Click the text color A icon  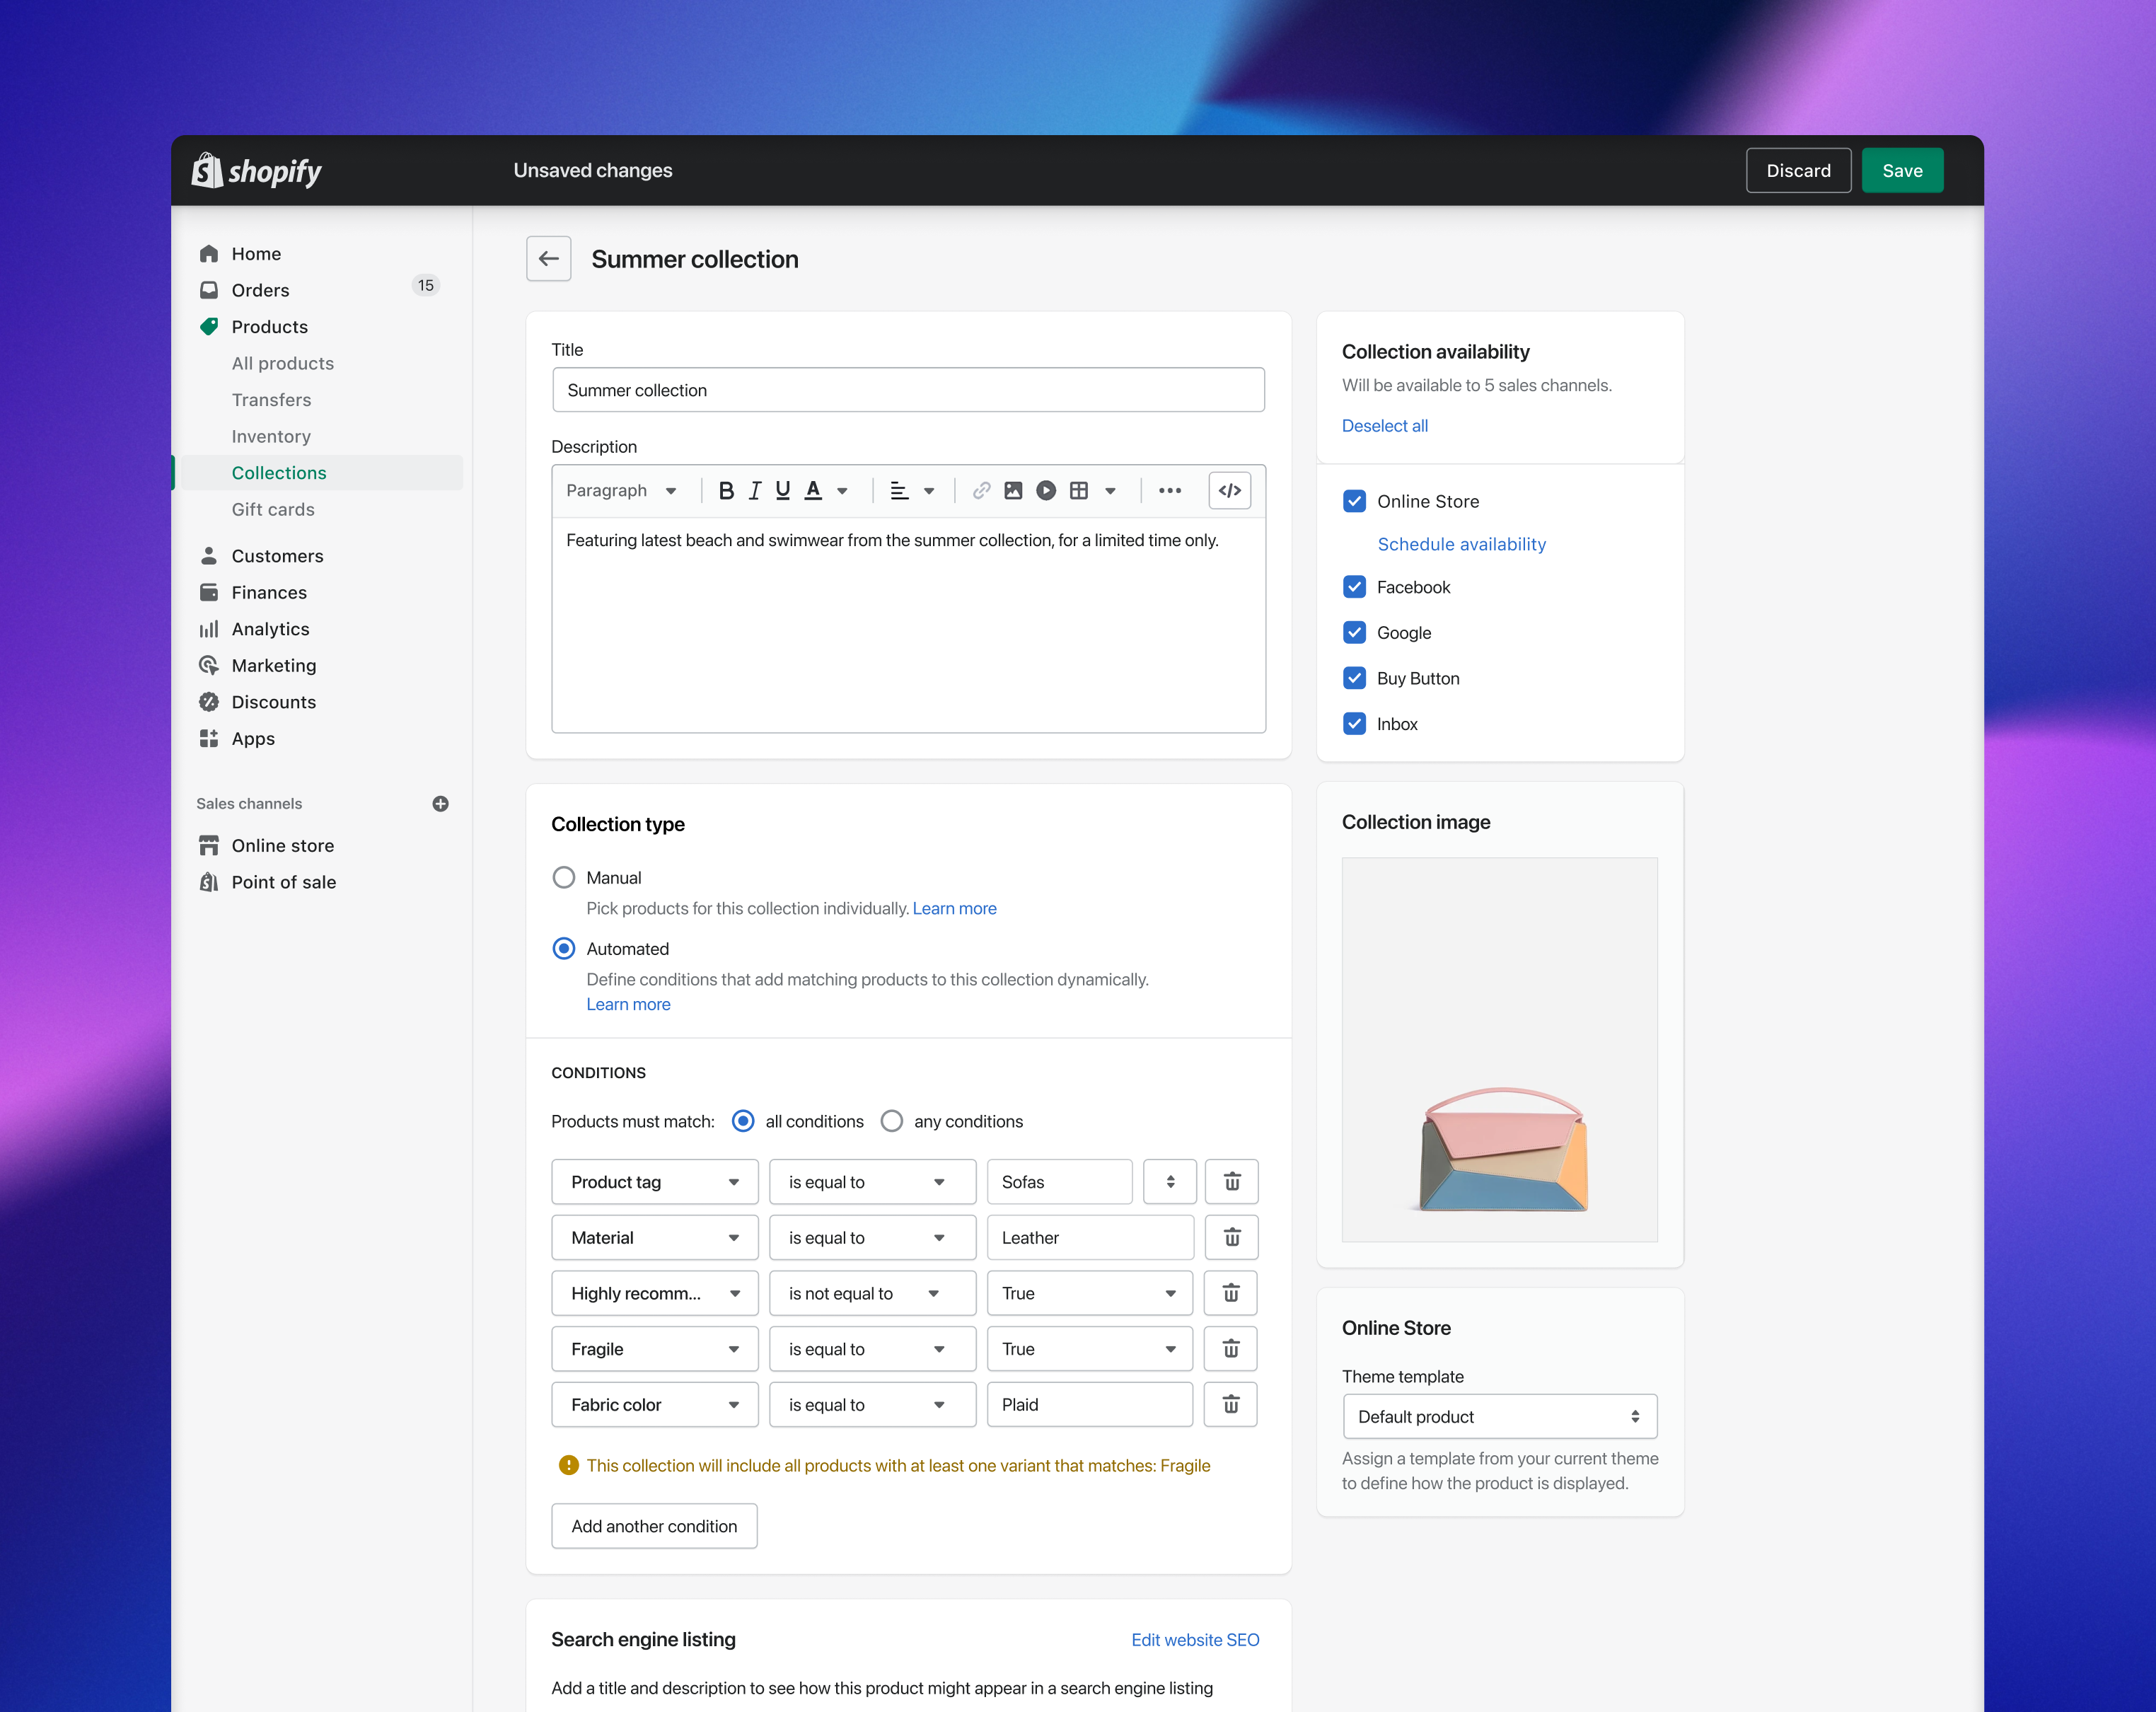813,491
